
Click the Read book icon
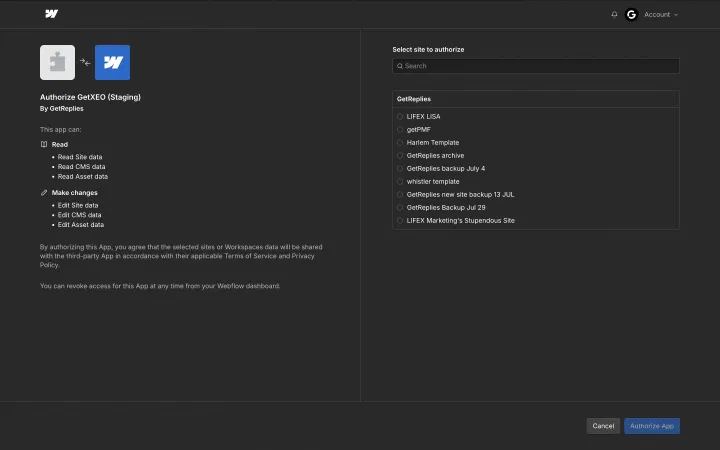point(44,144)
